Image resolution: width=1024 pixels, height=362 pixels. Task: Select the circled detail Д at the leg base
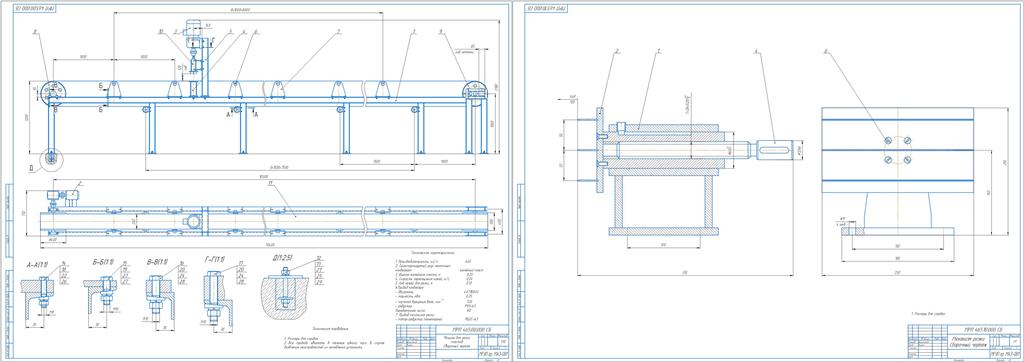(51, 157)
